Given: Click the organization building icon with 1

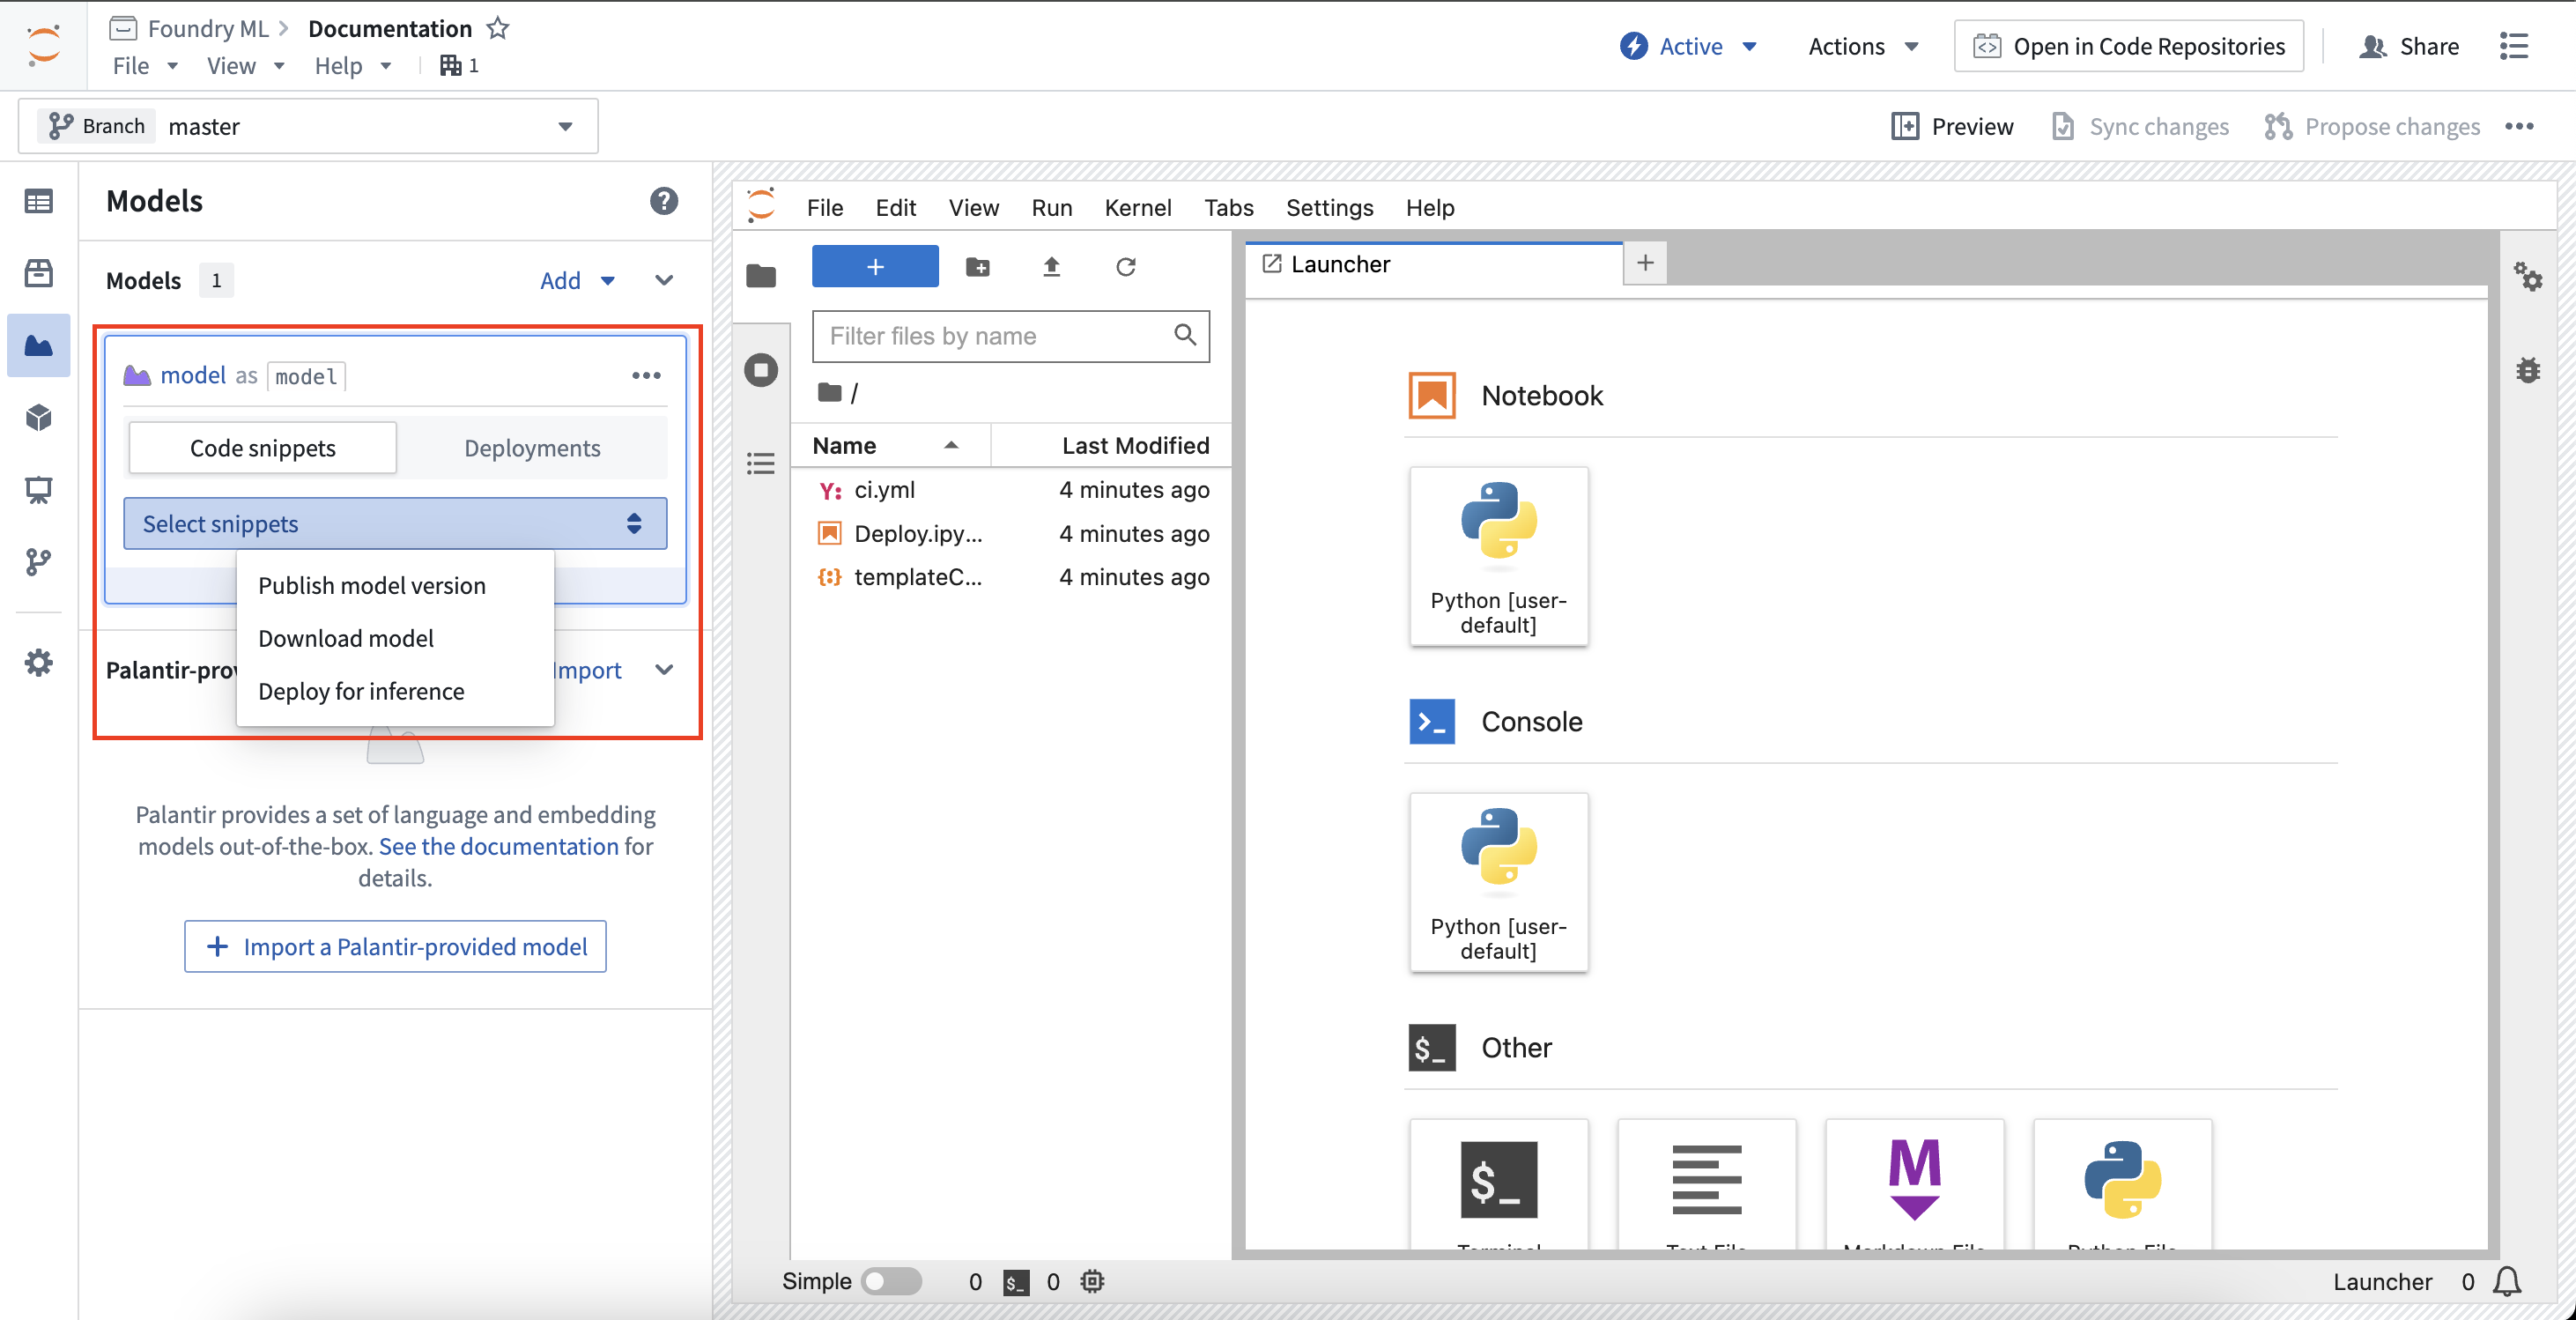Looking at the screenshot, I should [459, 65].
